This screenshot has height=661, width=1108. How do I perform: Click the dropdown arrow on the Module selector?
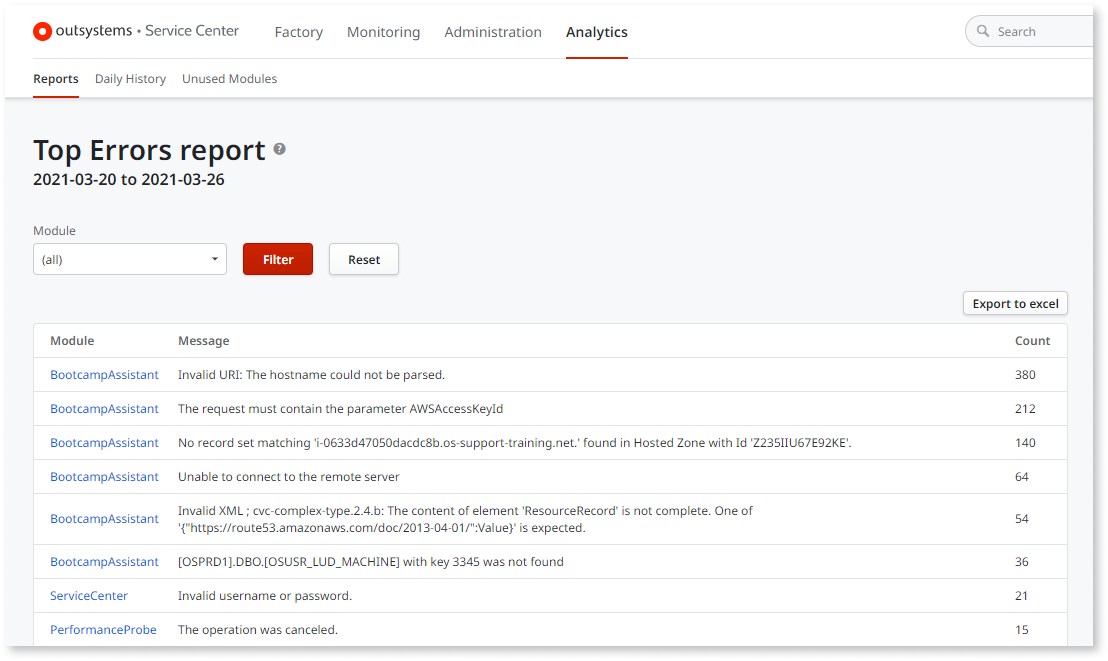[x=216, y=258]
